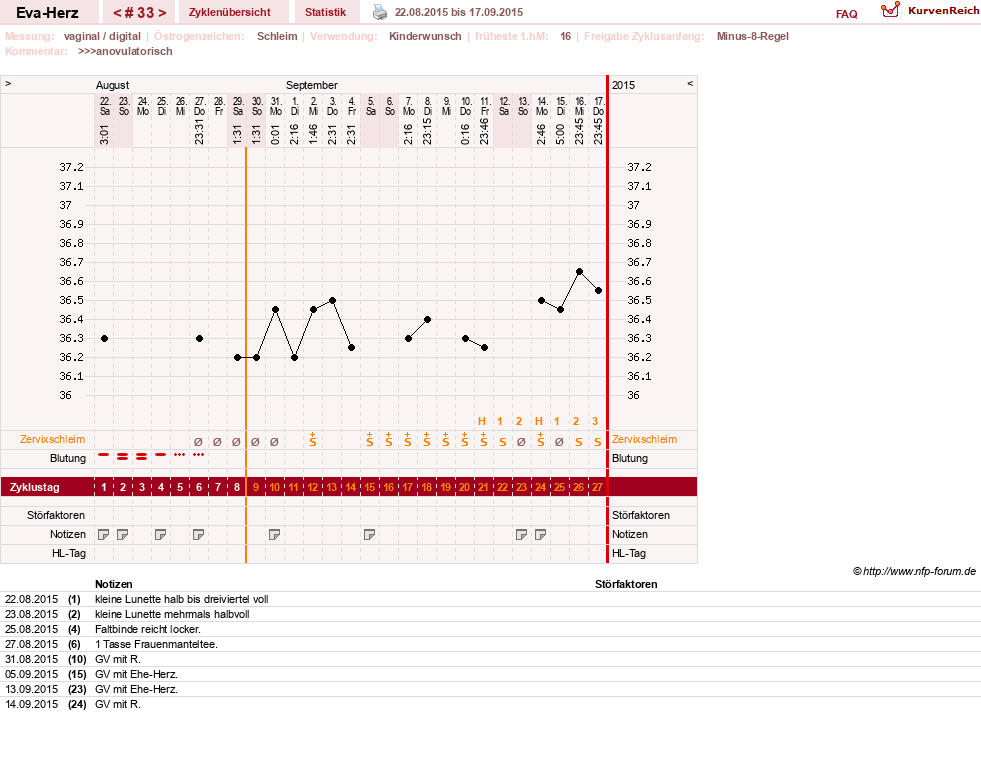Open the FAQ link

(846, 14)
